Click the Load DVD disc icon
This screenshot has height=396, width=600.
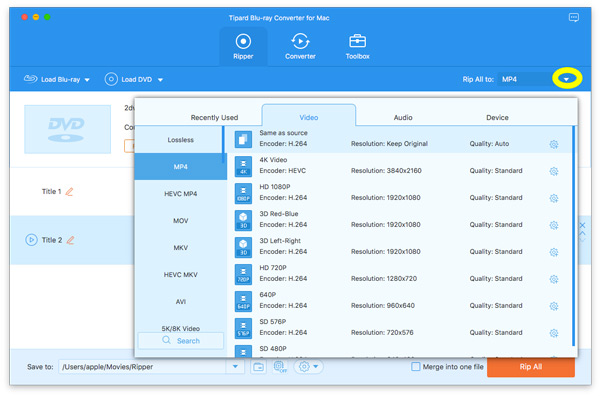coord(111,79)
